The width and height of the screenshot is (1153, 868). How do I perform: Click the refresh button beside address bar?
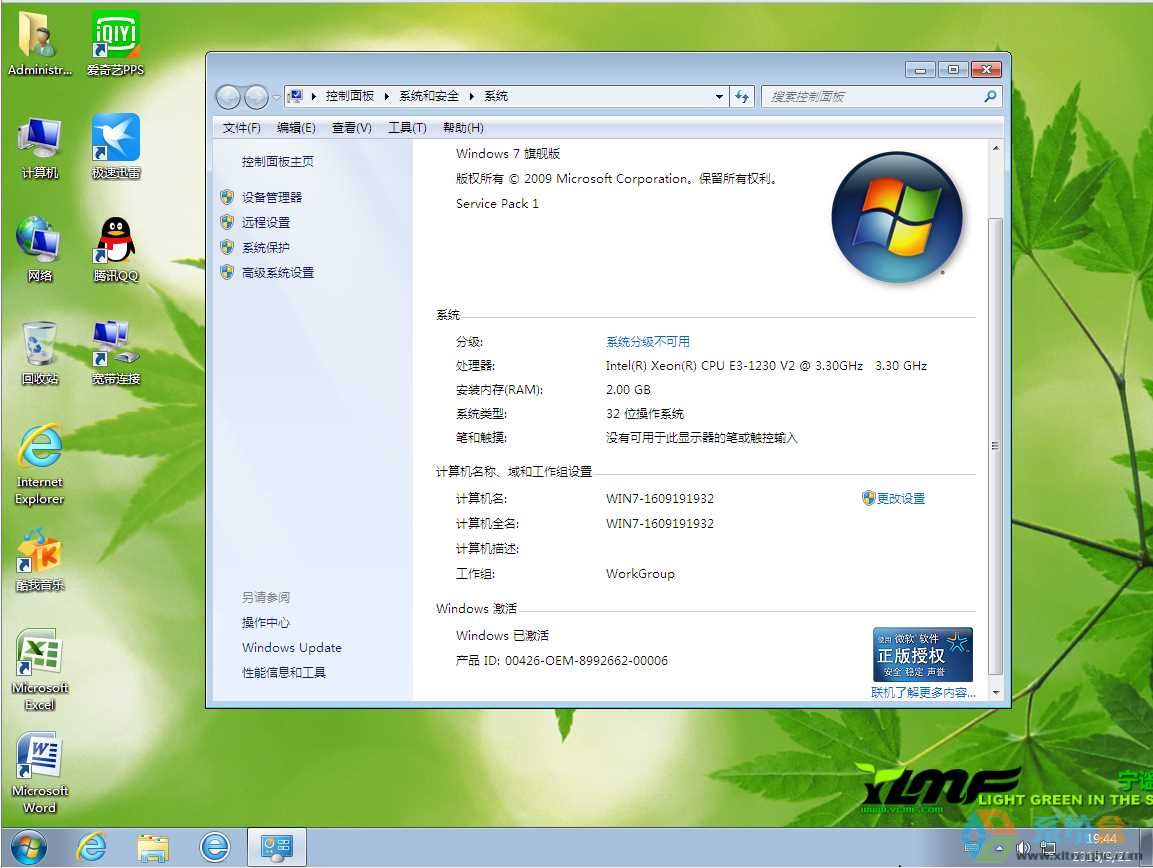tap(741, 96)
